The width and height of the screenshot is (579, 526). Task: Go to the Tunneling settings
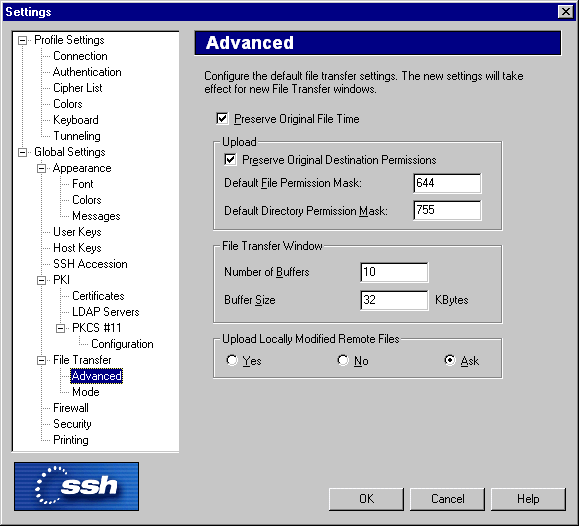click(77, 136)
